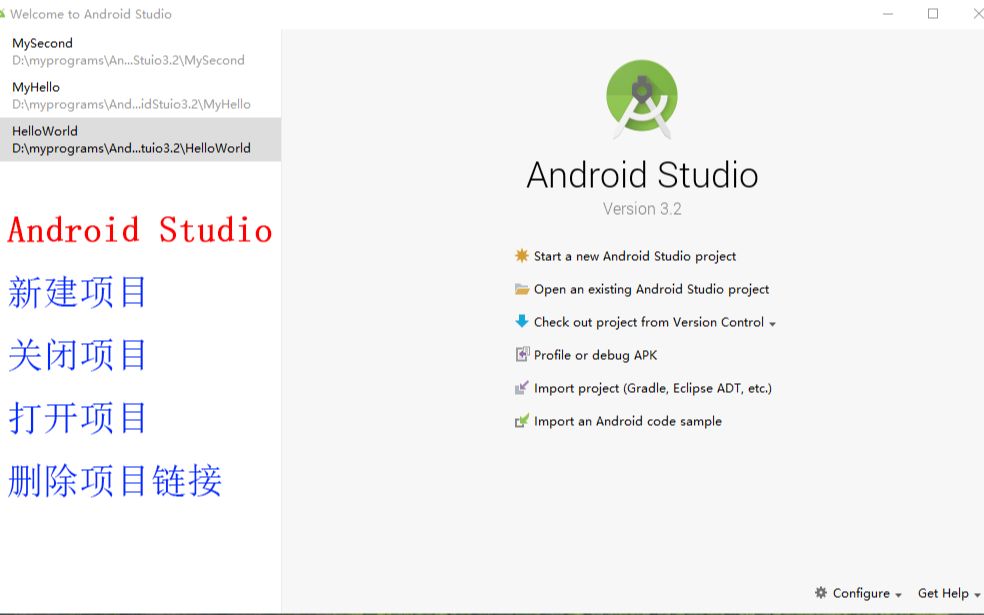This screenshot has width=984, height=615.
Task: Click the blue download arrow for Version Control
Action: pos(520,322)
